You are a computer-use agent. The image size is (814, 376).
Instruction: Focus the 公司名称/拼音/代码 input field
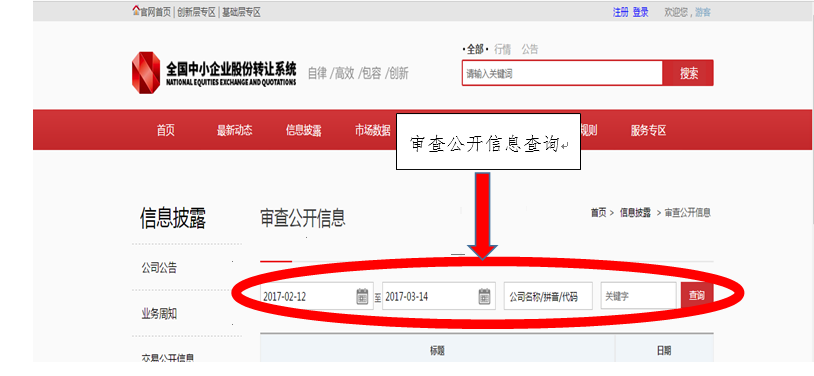click(548, 297)
